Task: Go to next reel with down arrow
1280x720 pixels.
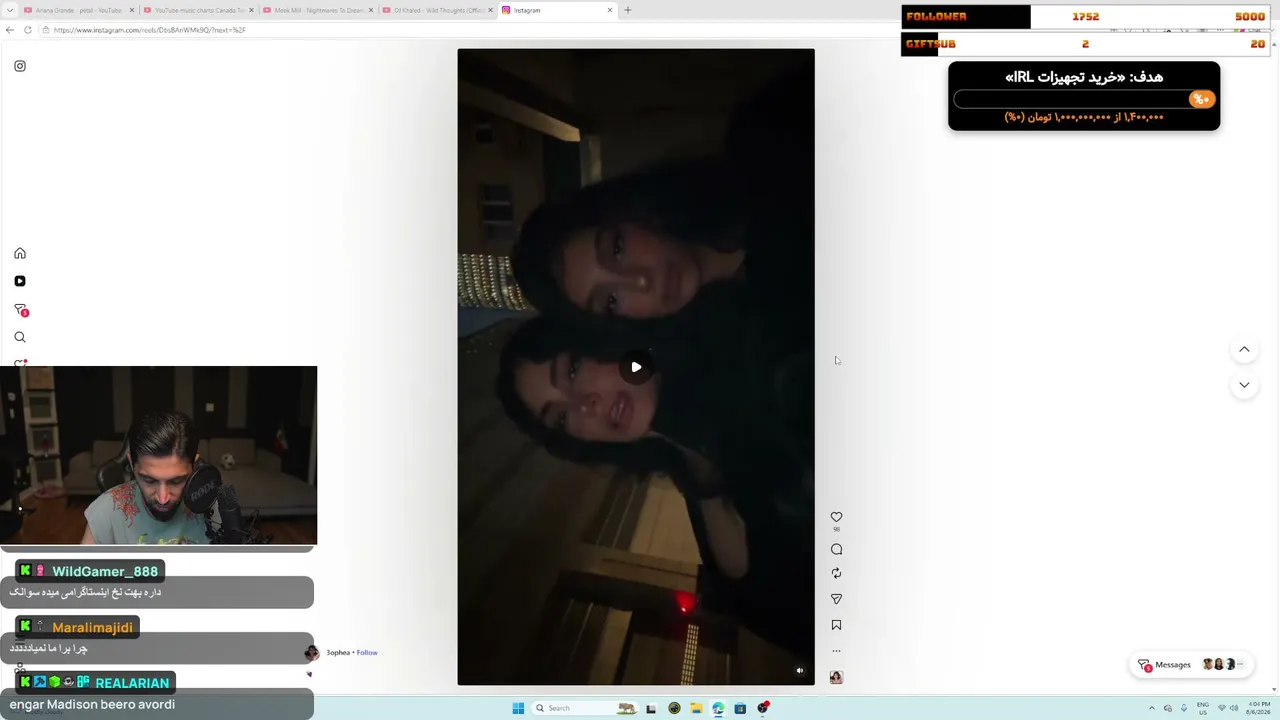Action: click(1244, 385)
